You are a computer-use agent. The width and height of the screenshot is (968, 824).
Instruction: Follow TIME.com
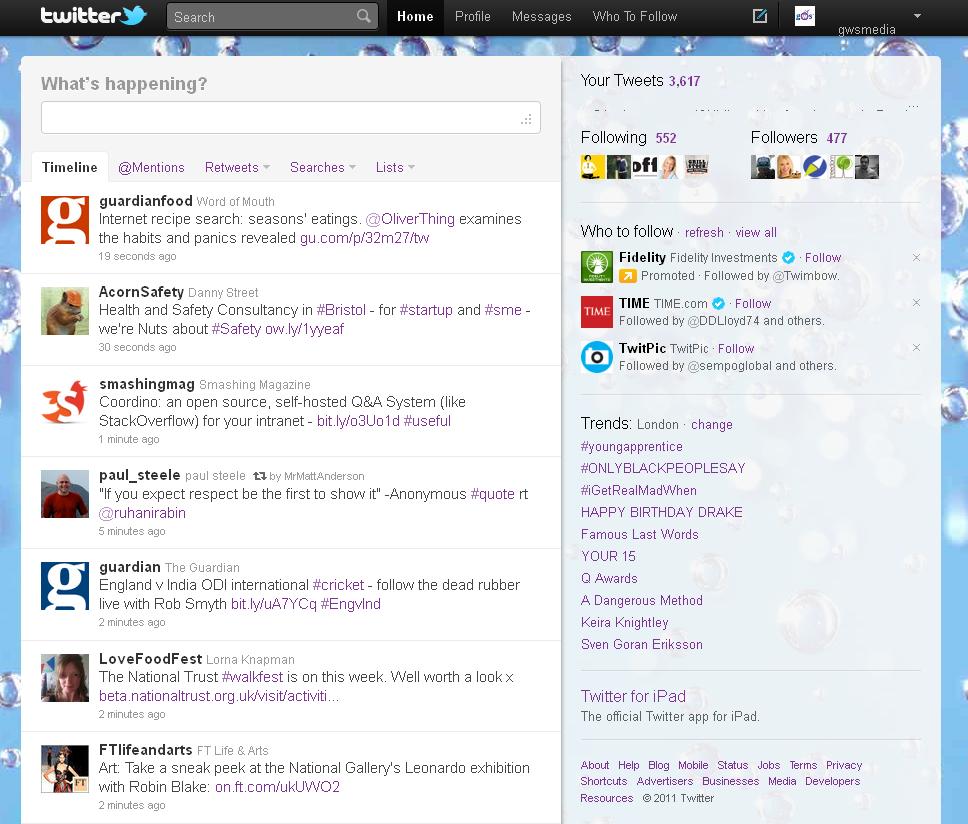click(753, 303)
